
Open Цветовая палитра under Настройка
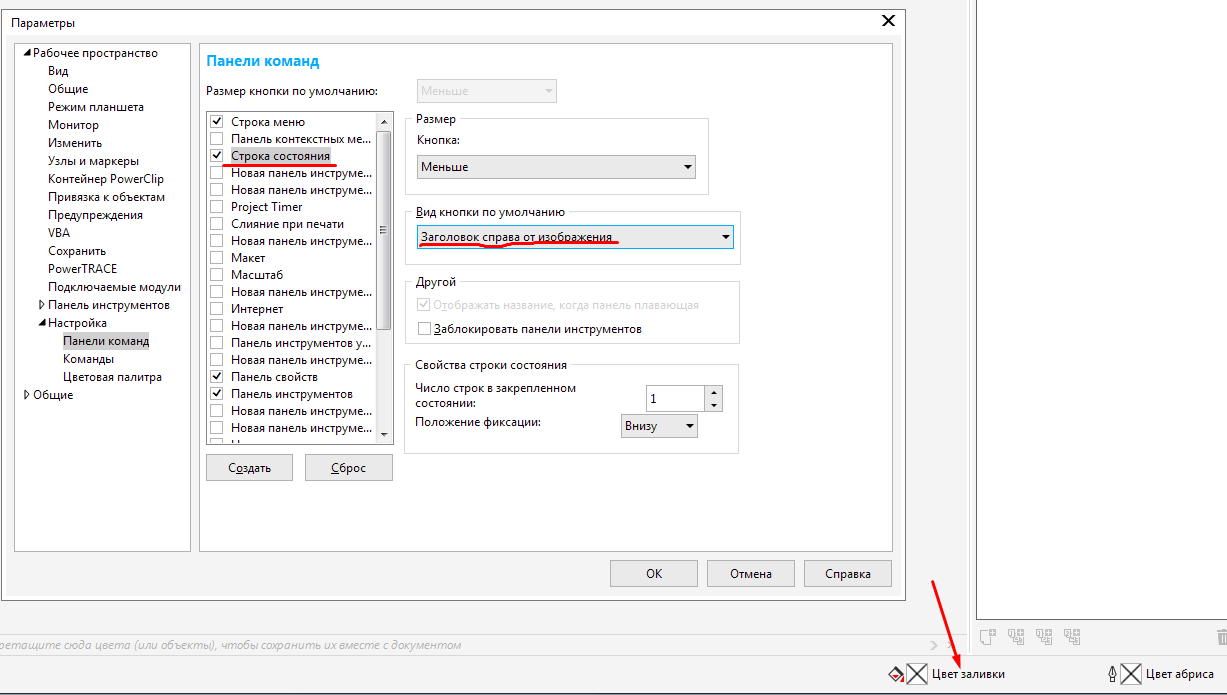112,377
